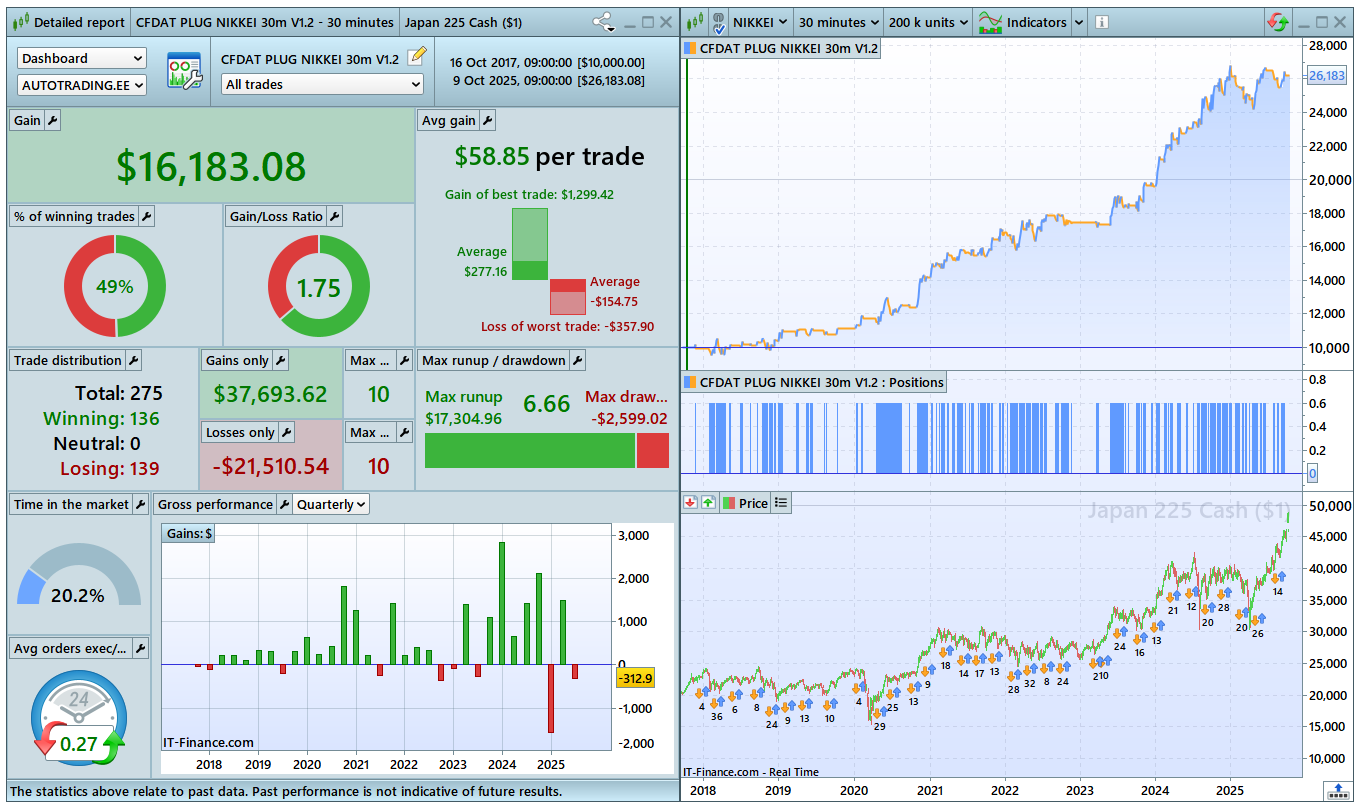Open the Dashboard view dropdown

(82, 59)
